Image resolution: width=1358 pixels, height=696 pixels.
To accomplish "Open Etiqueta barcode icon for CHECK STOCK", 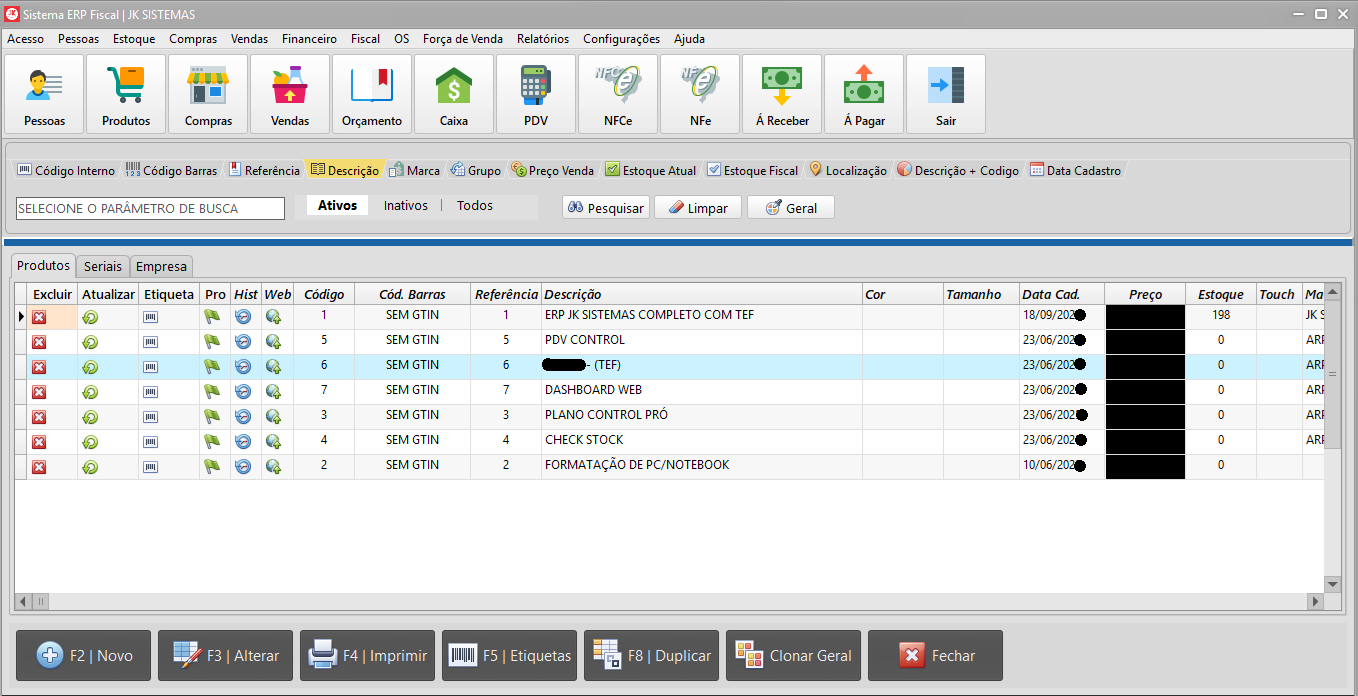I will click(150, 442).
